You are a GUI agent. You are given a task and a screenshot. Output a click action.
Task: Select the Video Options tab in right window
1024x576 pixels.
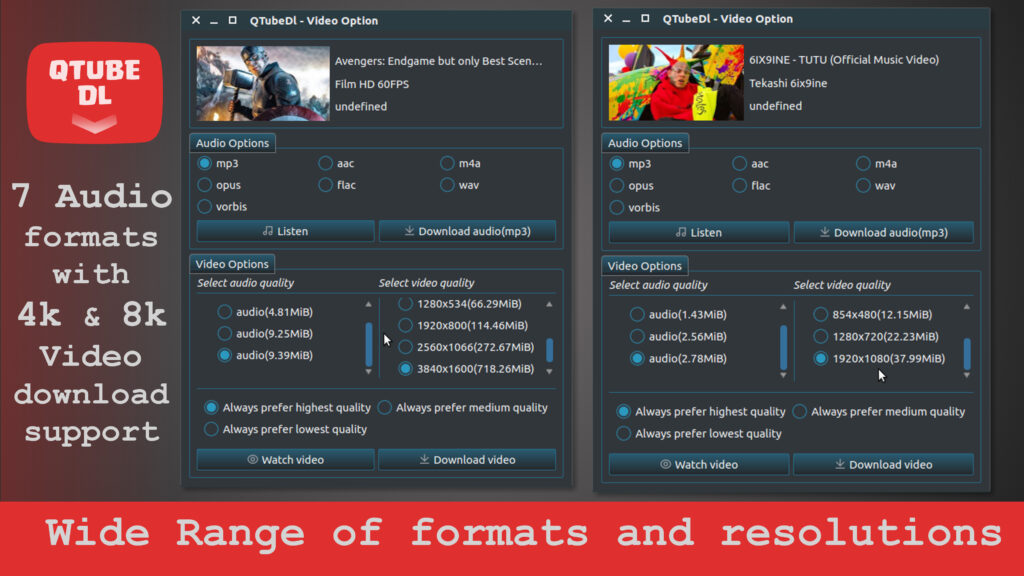[x=646, y=266]
